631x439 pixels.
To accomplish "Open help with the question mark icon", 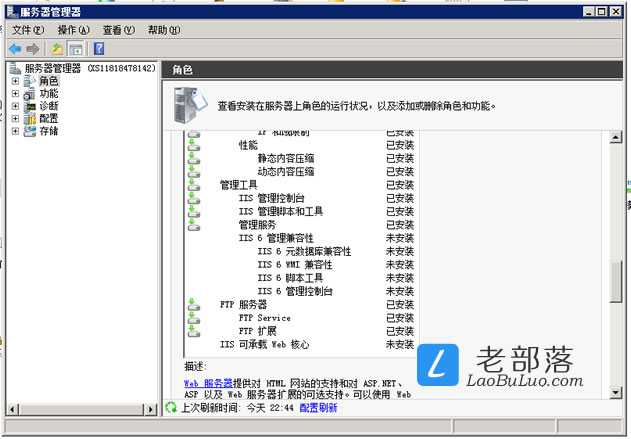I will 99,49.
